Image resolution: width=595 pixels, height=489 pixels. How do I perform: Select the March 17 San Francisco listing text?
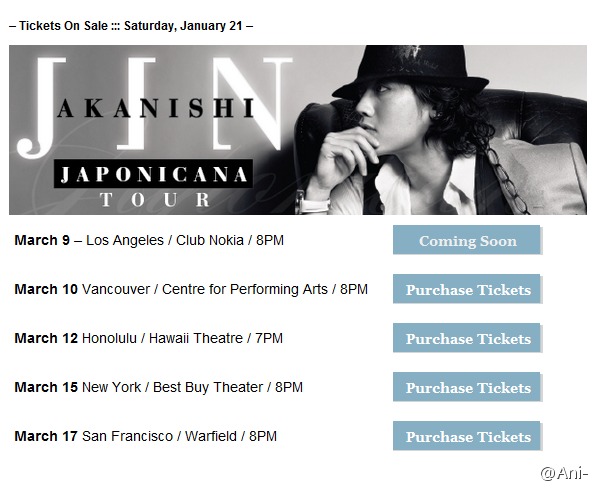point(145,436)
